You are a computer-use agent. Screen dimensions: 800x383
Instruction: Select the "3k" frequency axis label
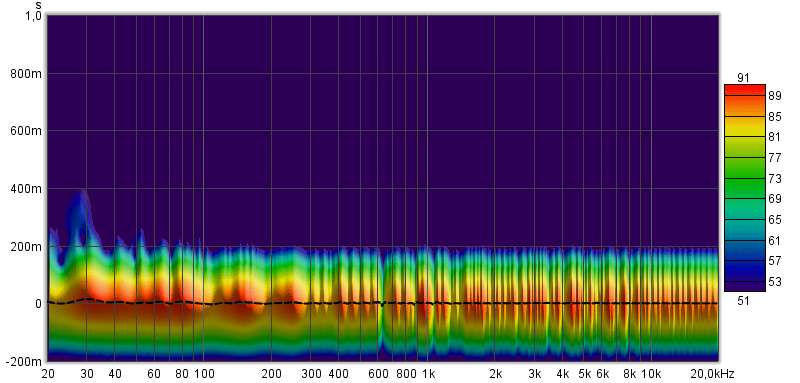(535, 373)
